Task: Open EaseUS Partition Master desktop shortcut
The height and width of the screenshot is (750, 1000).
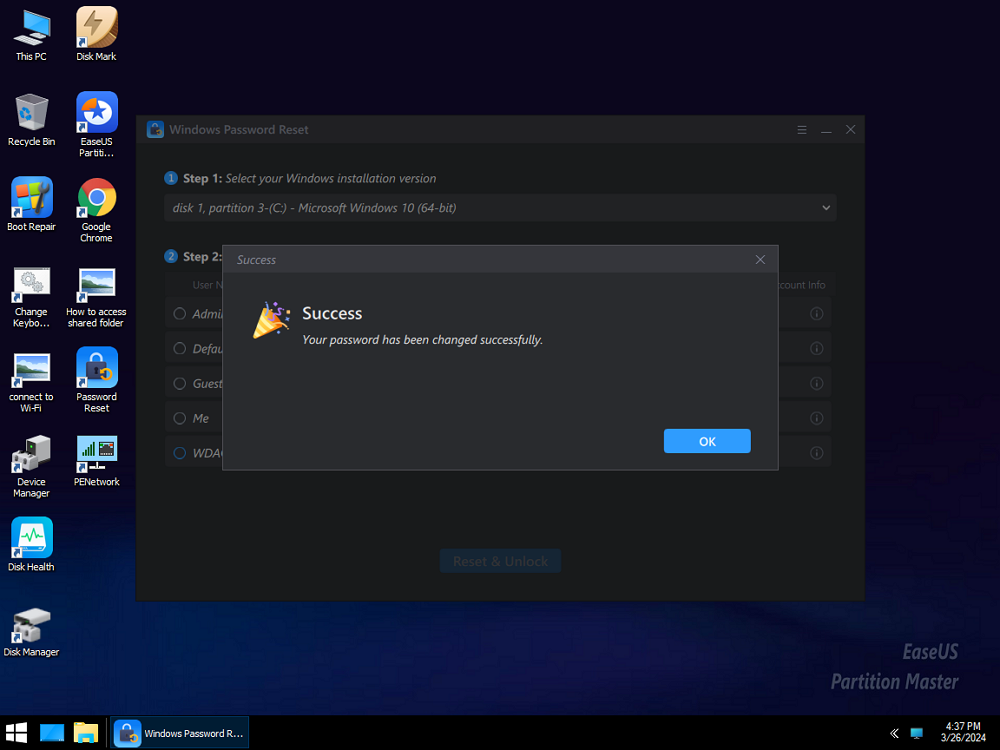Action: point(97,114)
